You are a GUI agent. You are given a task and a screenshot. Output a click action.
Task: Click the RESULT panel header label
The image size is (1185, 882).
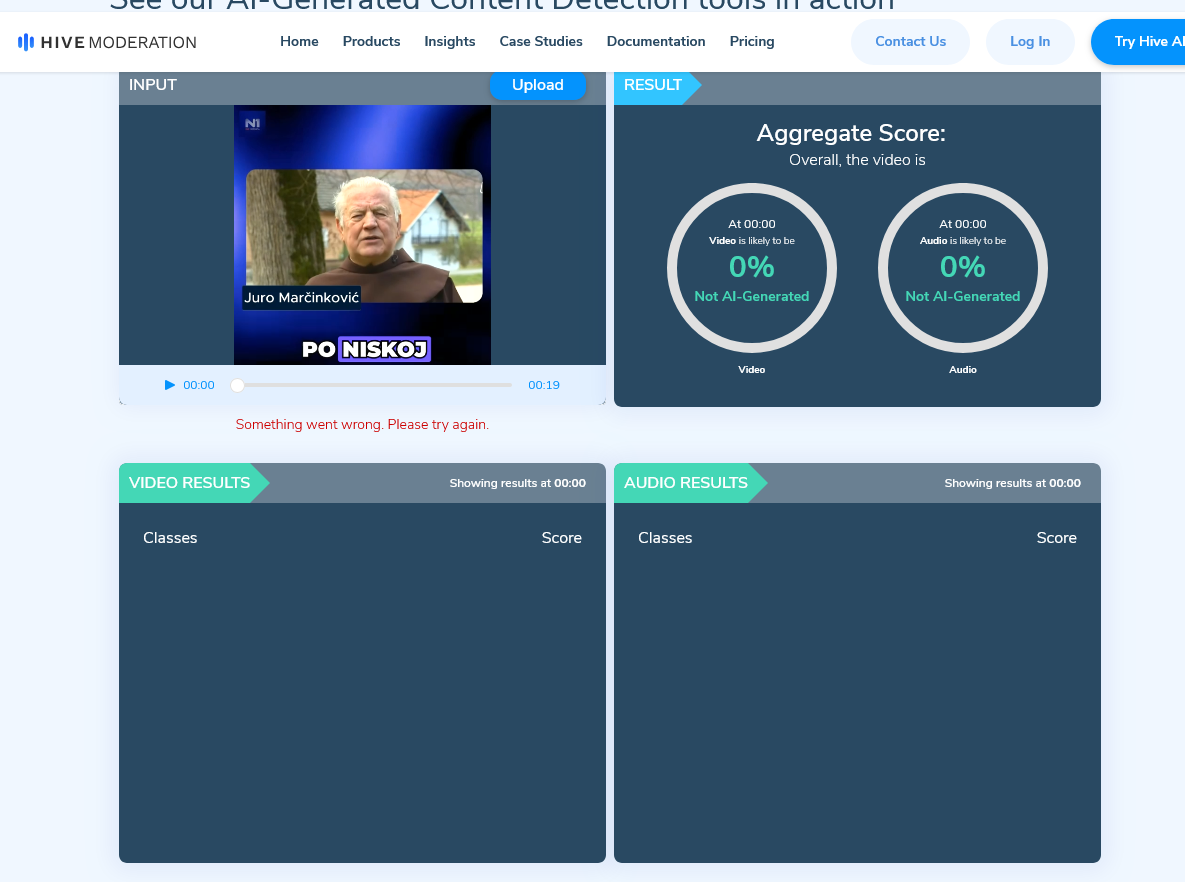pyautogui.click(x=653, y=85)
